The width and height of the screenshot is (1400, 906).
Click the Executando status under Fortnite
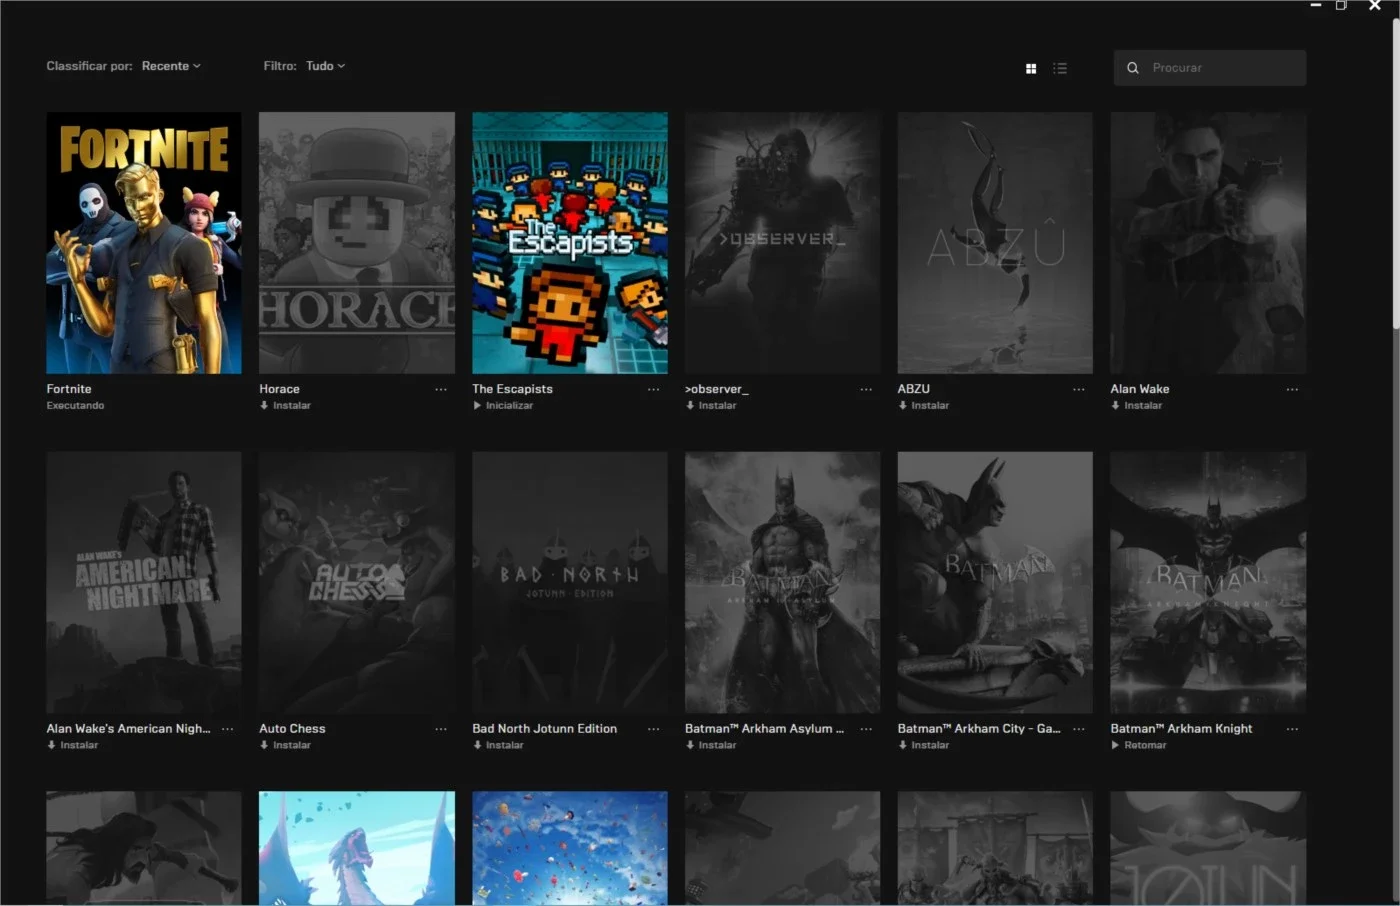[x=75, y=406]
